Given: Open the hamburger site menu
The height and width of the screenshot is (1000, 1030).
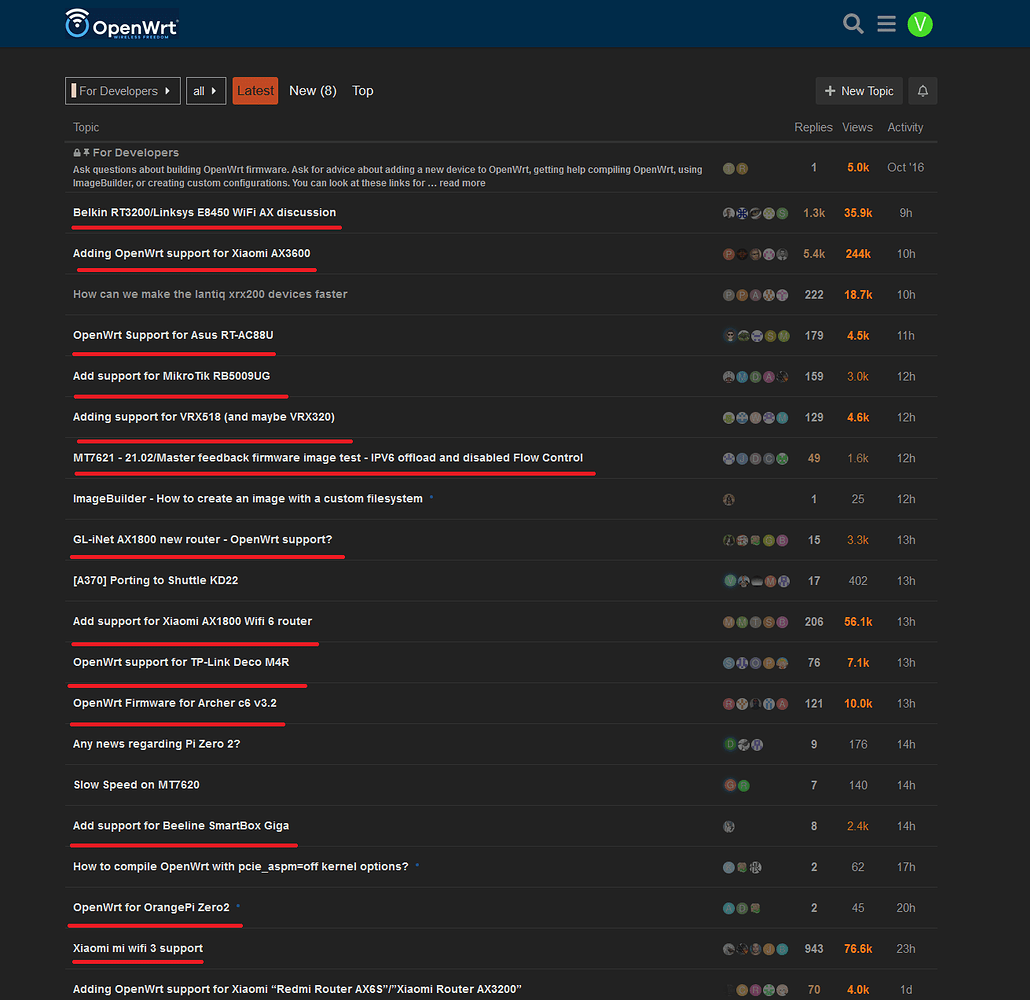Looking at the screenshot, I should point(886,23).
